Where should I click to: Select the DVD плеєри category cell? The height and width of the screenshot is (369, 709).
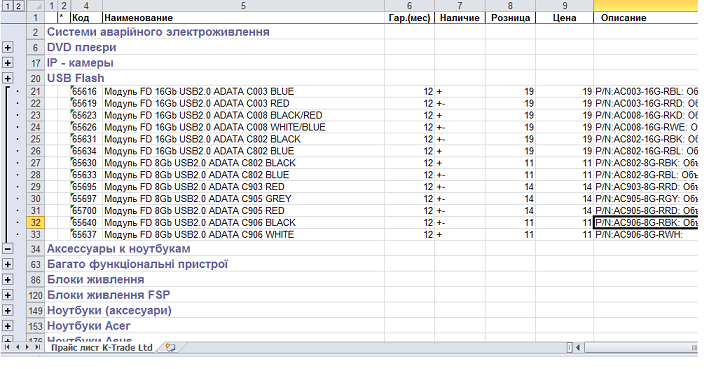(x=81, y=47)
